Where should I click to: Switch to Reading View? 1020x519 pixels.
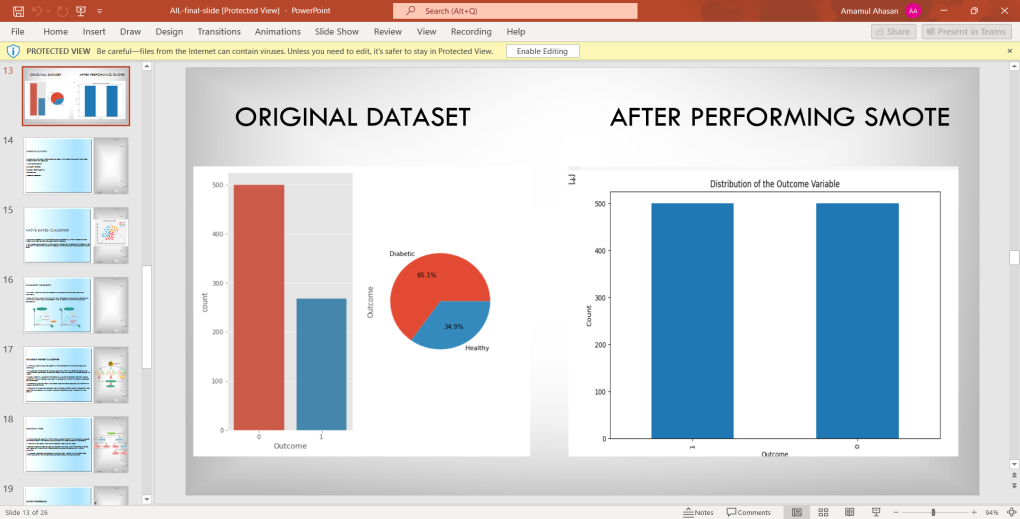(846, 512)
